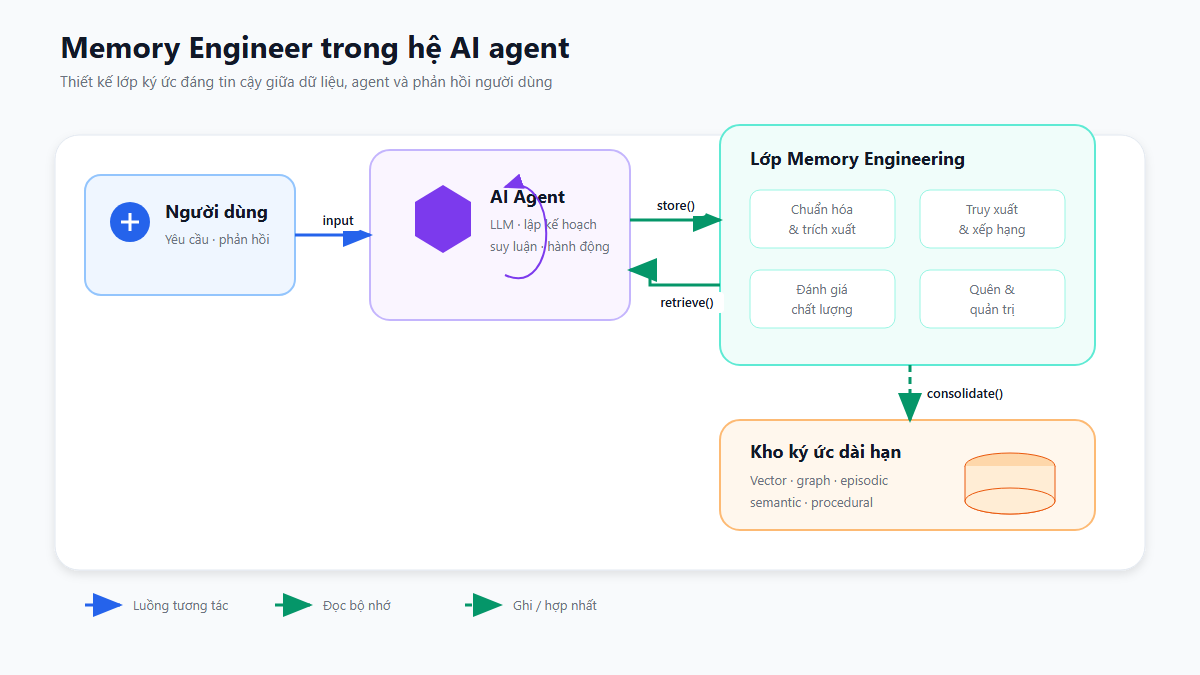Click the consolidate() label
Screen dimensions: 1200x675
click(x=965, y=393)
